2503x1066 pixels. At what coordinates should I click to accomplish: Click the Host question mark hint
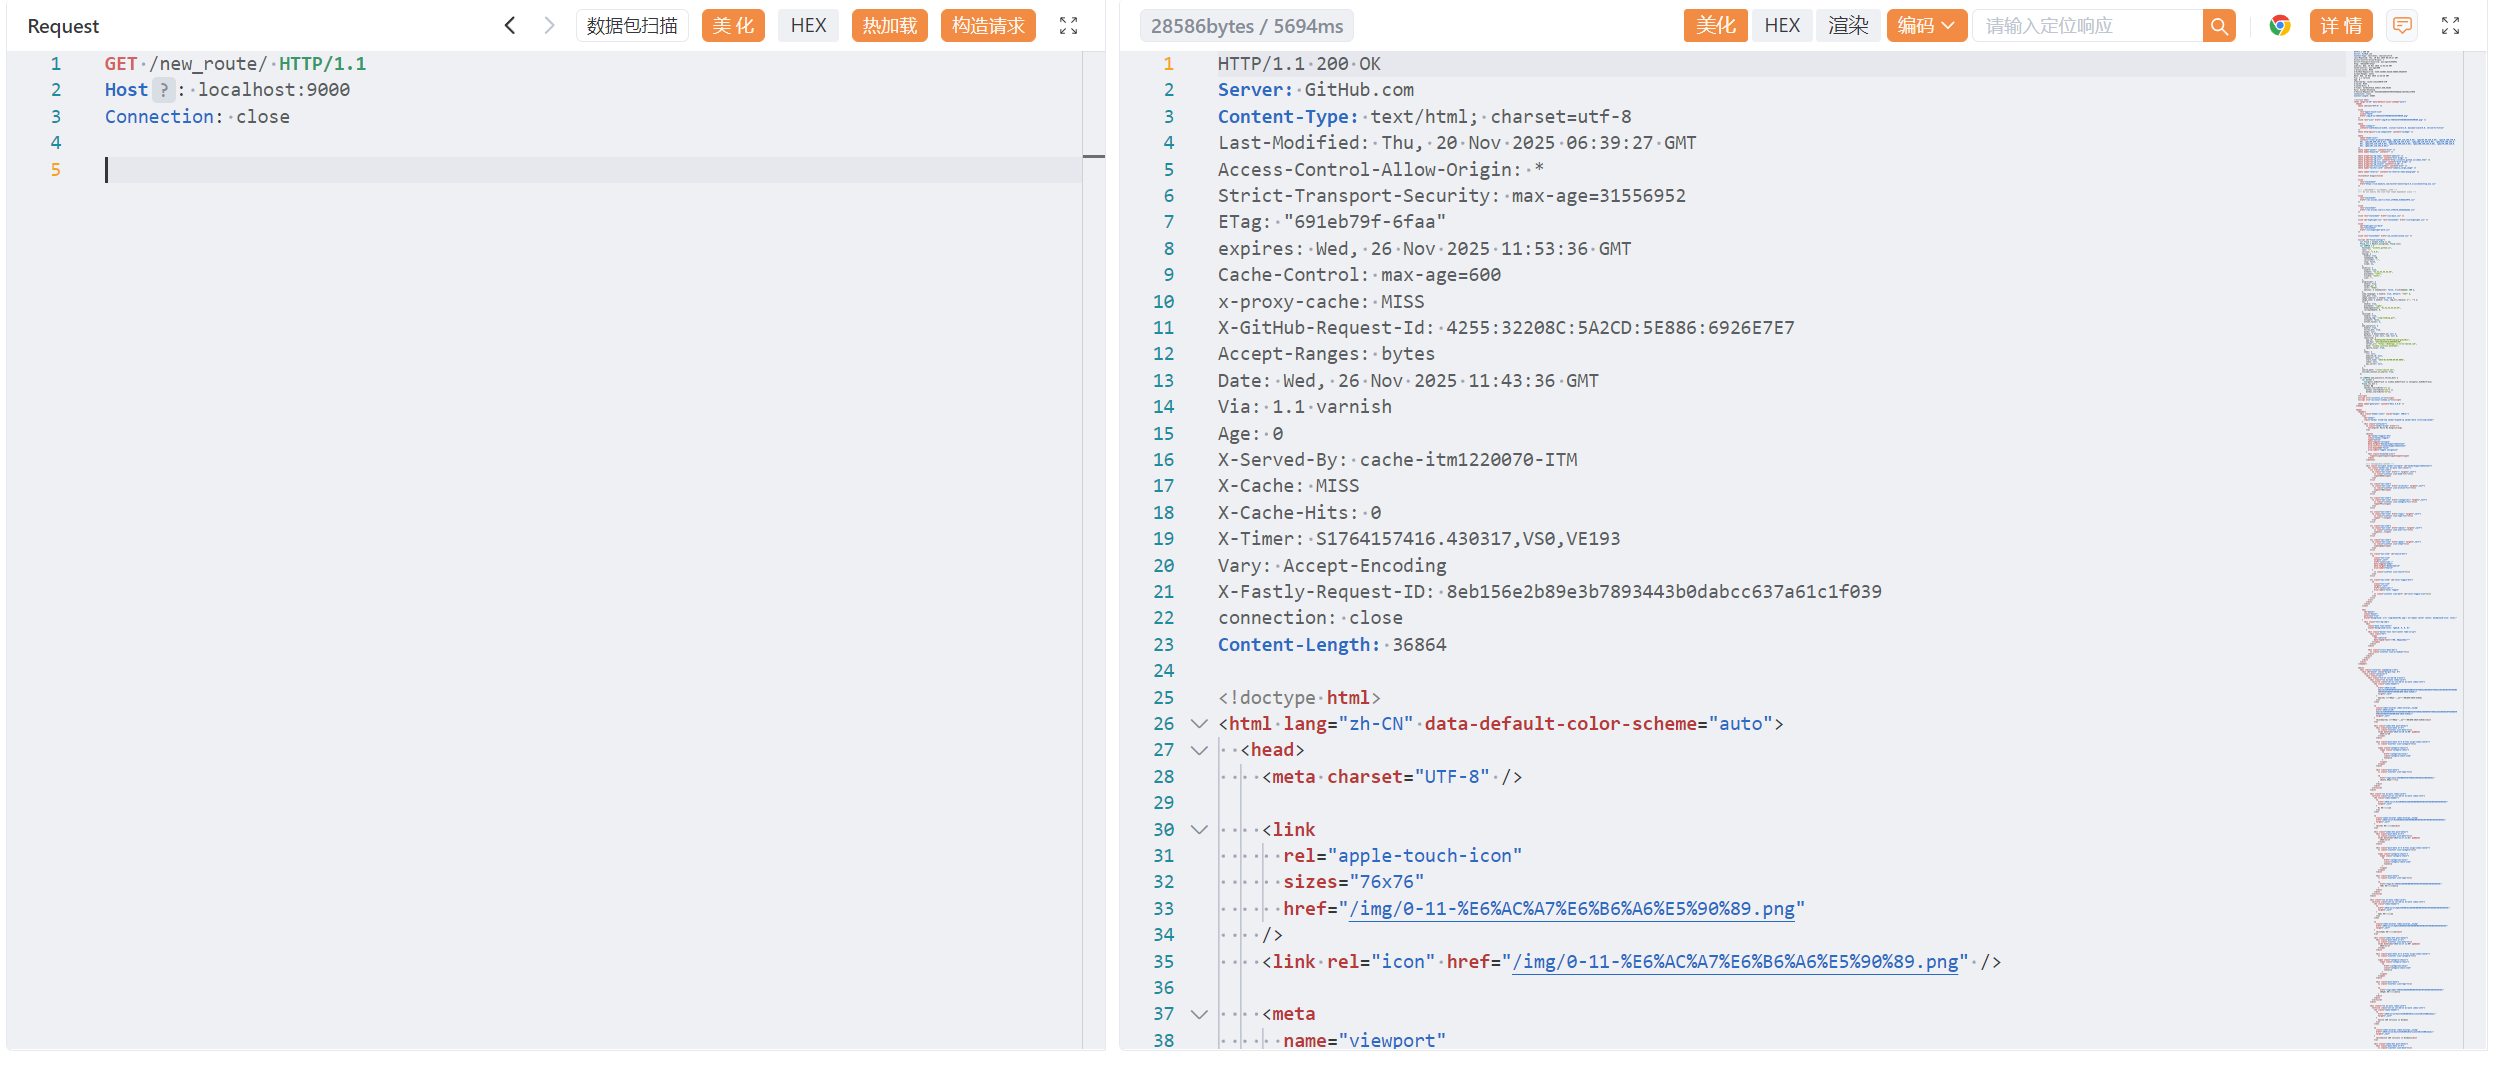pos(164,90)
